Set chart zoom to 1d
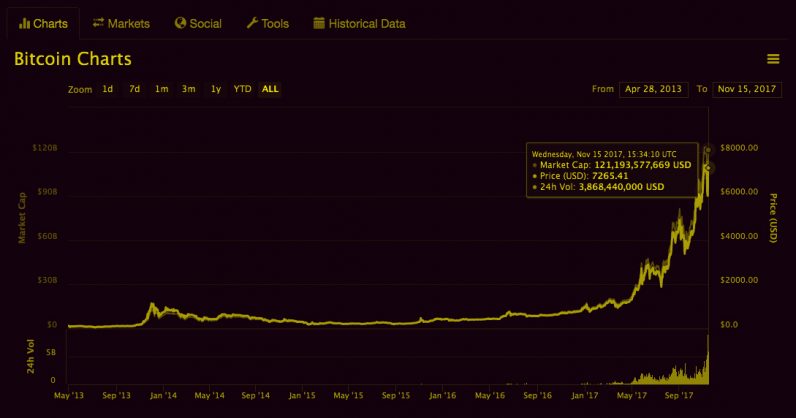This screenshot has width=796, height=418. click(x=107, y=89)
